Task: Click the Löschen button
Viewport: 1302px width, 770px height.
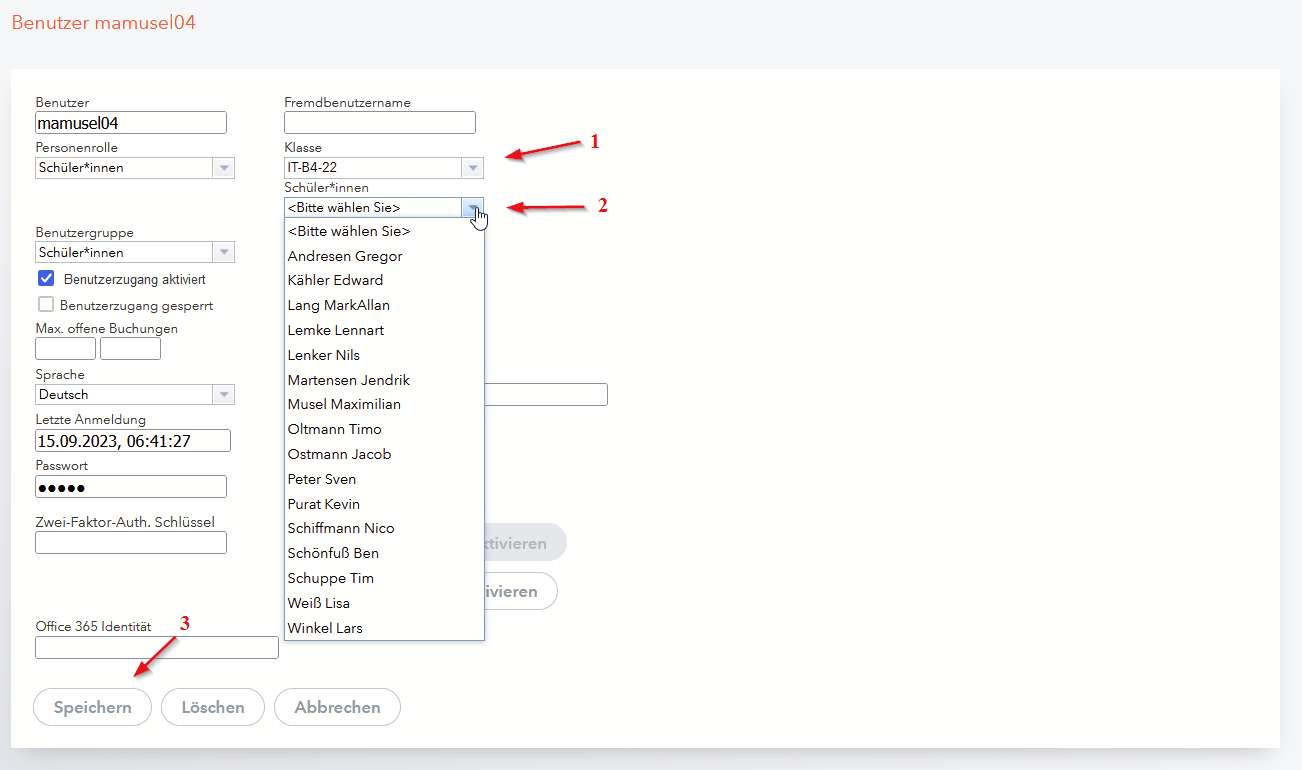Action: click(x=213, y=707)
